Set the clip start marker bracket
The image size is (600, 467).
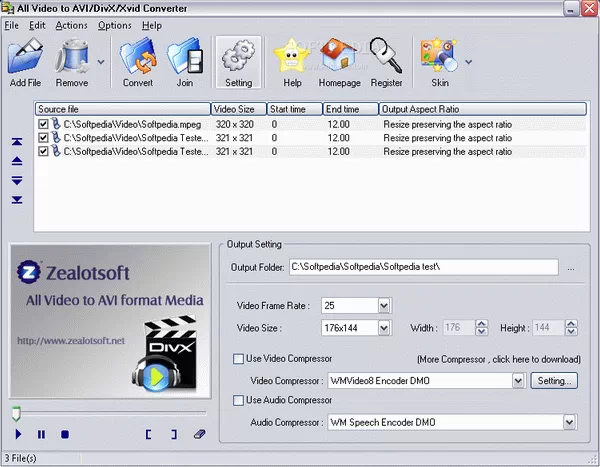tap(148, 434)
